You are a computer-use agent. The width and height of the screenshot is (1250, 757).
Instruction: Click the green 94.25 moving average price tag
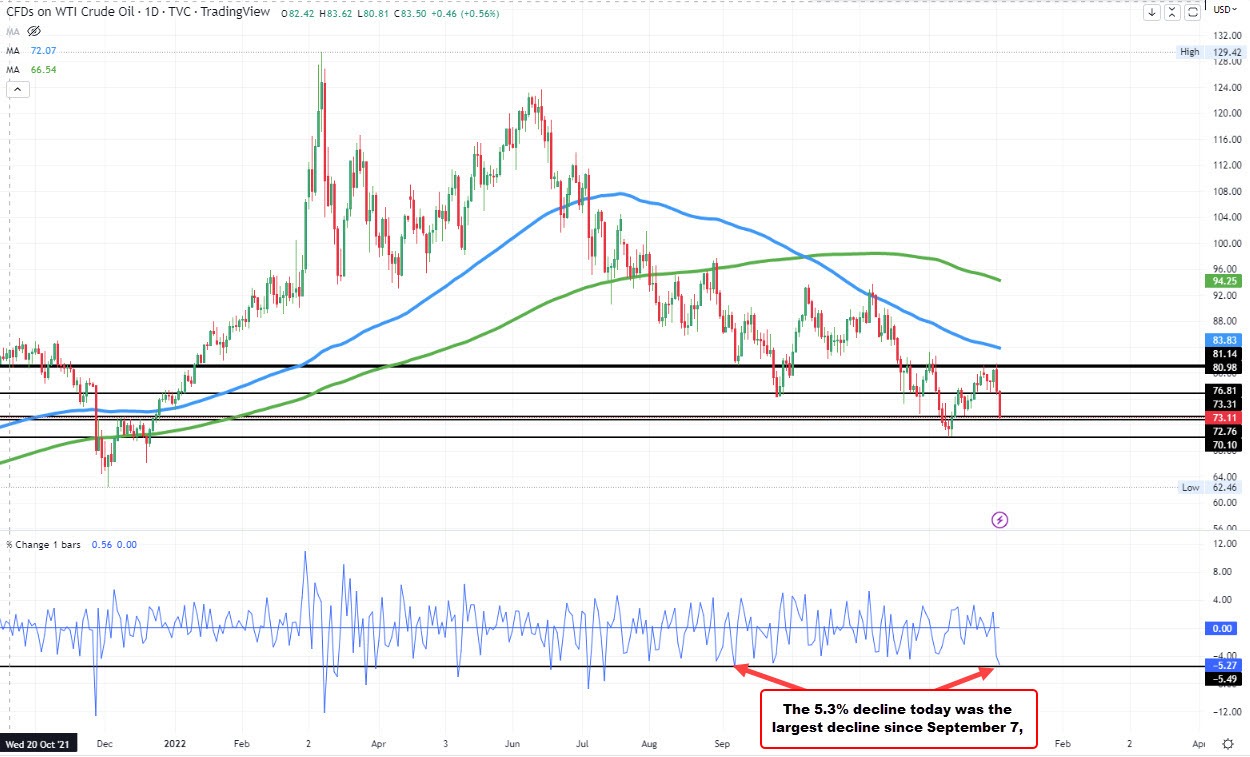coord(1225,282)
